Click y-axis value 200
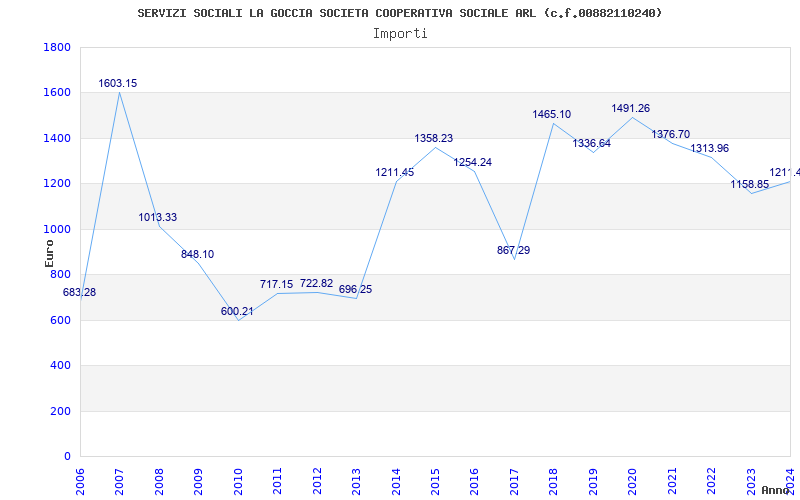This screenshot has width=800, height=500. tap(60, 411)
